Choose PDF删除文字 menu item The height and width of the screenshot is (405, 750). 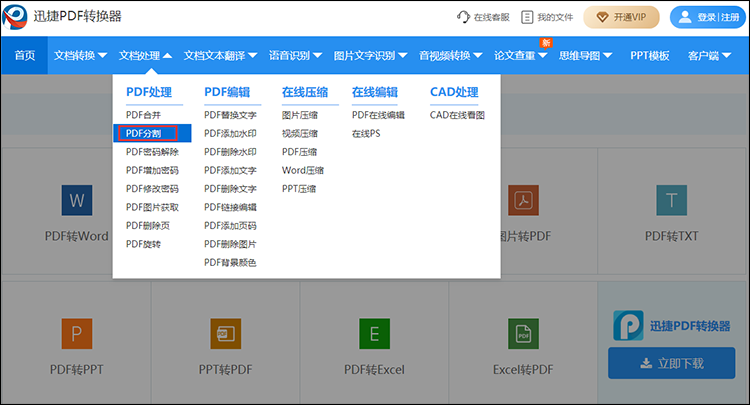point(230,189)
